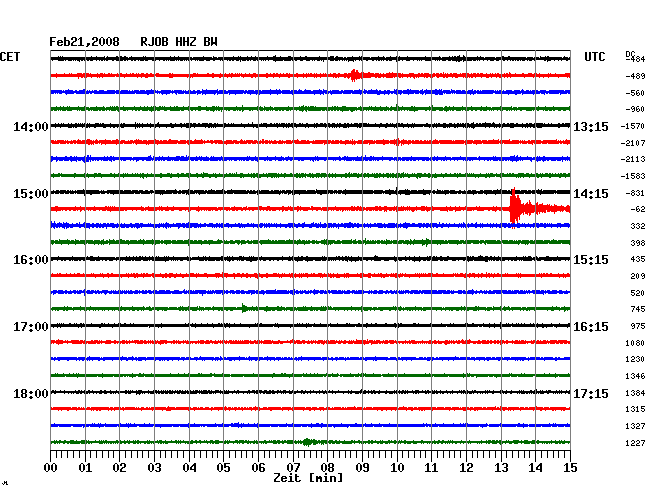Click DC offset value 1346

coord(635,376)
